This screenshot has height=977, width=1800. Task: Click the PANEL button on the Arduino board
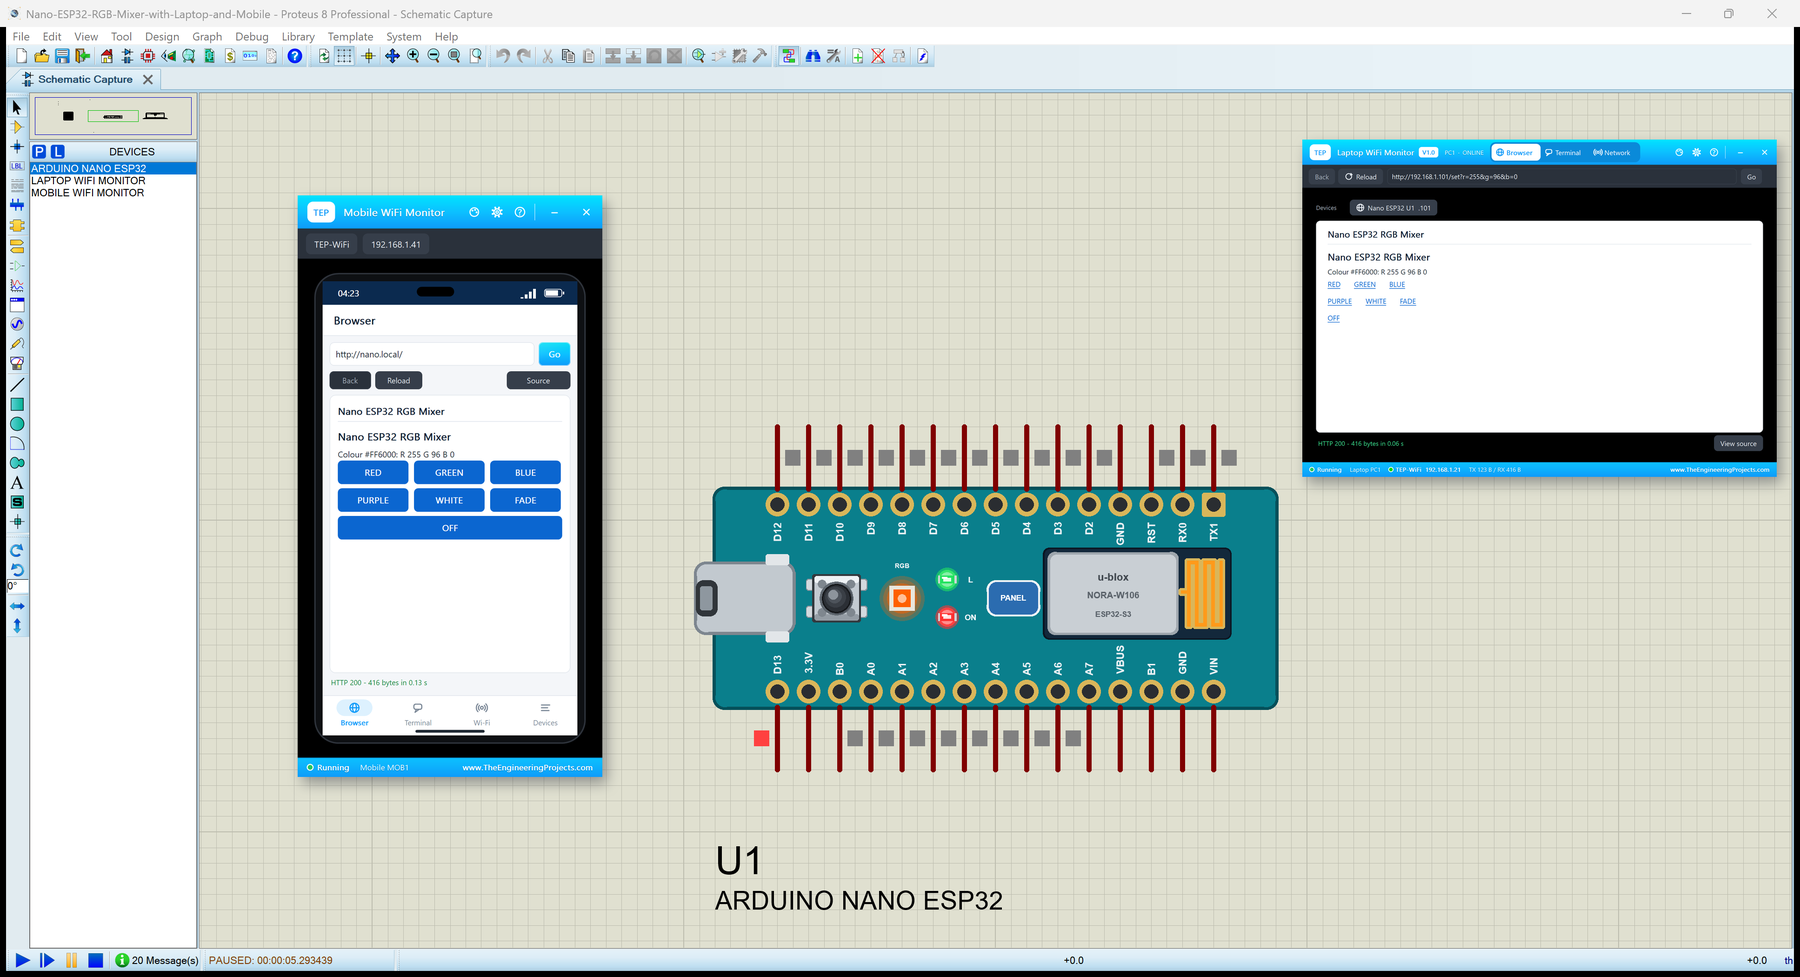tap(1013, 598)
